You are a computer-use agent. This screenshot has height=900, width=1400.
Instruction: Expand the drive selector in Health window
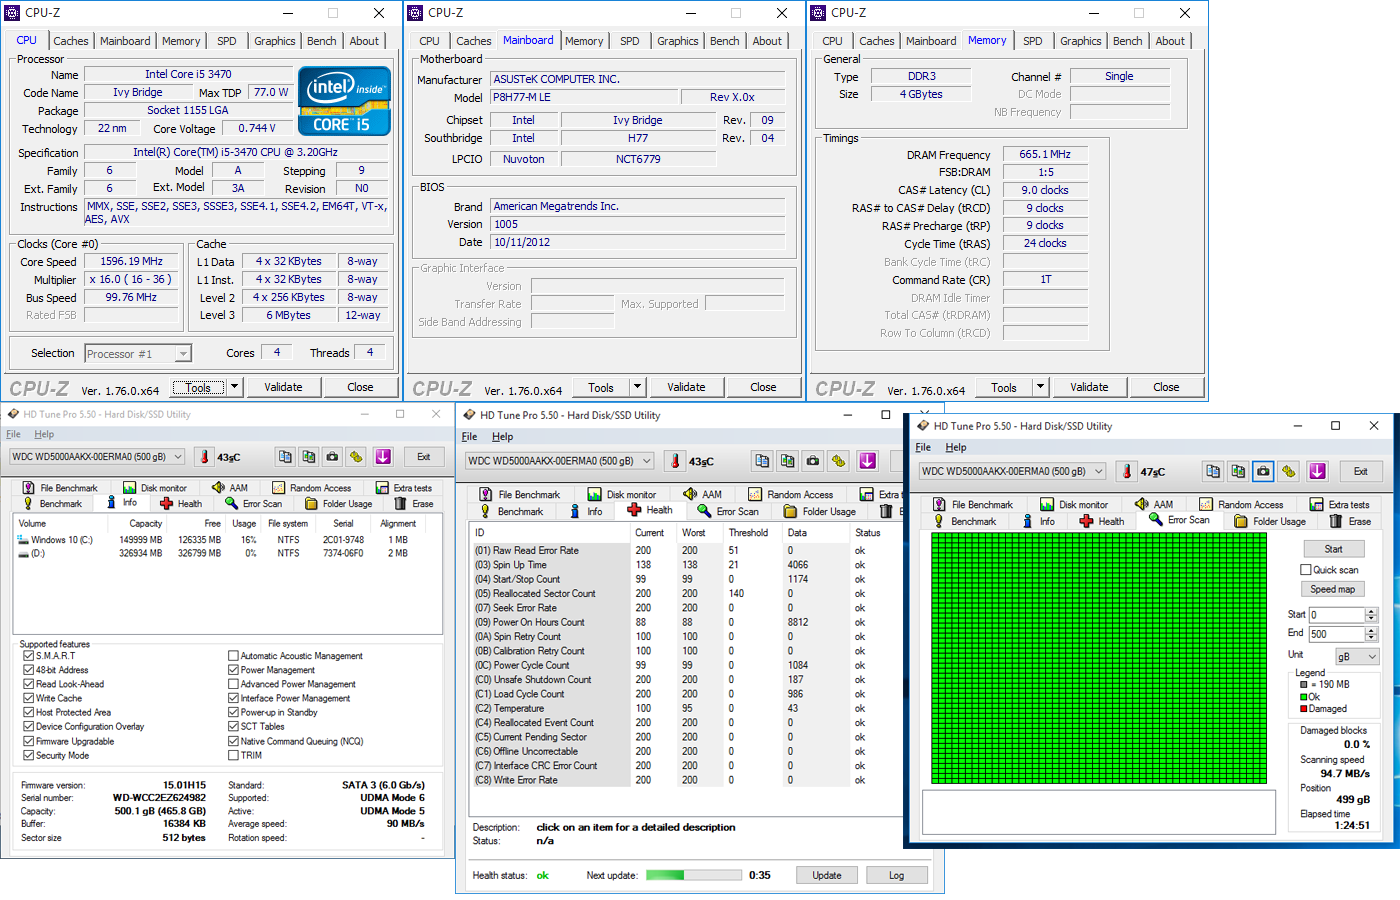[x=647, y=461]
